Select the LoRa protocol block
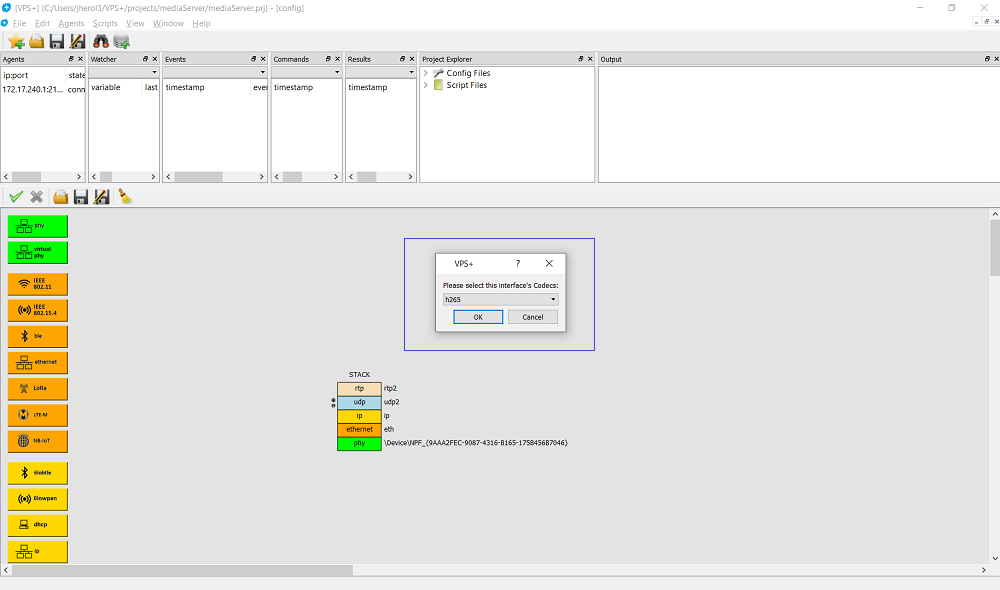This screenshot has height=590, width=1000. pyautogui.click(x=38, y=388)
